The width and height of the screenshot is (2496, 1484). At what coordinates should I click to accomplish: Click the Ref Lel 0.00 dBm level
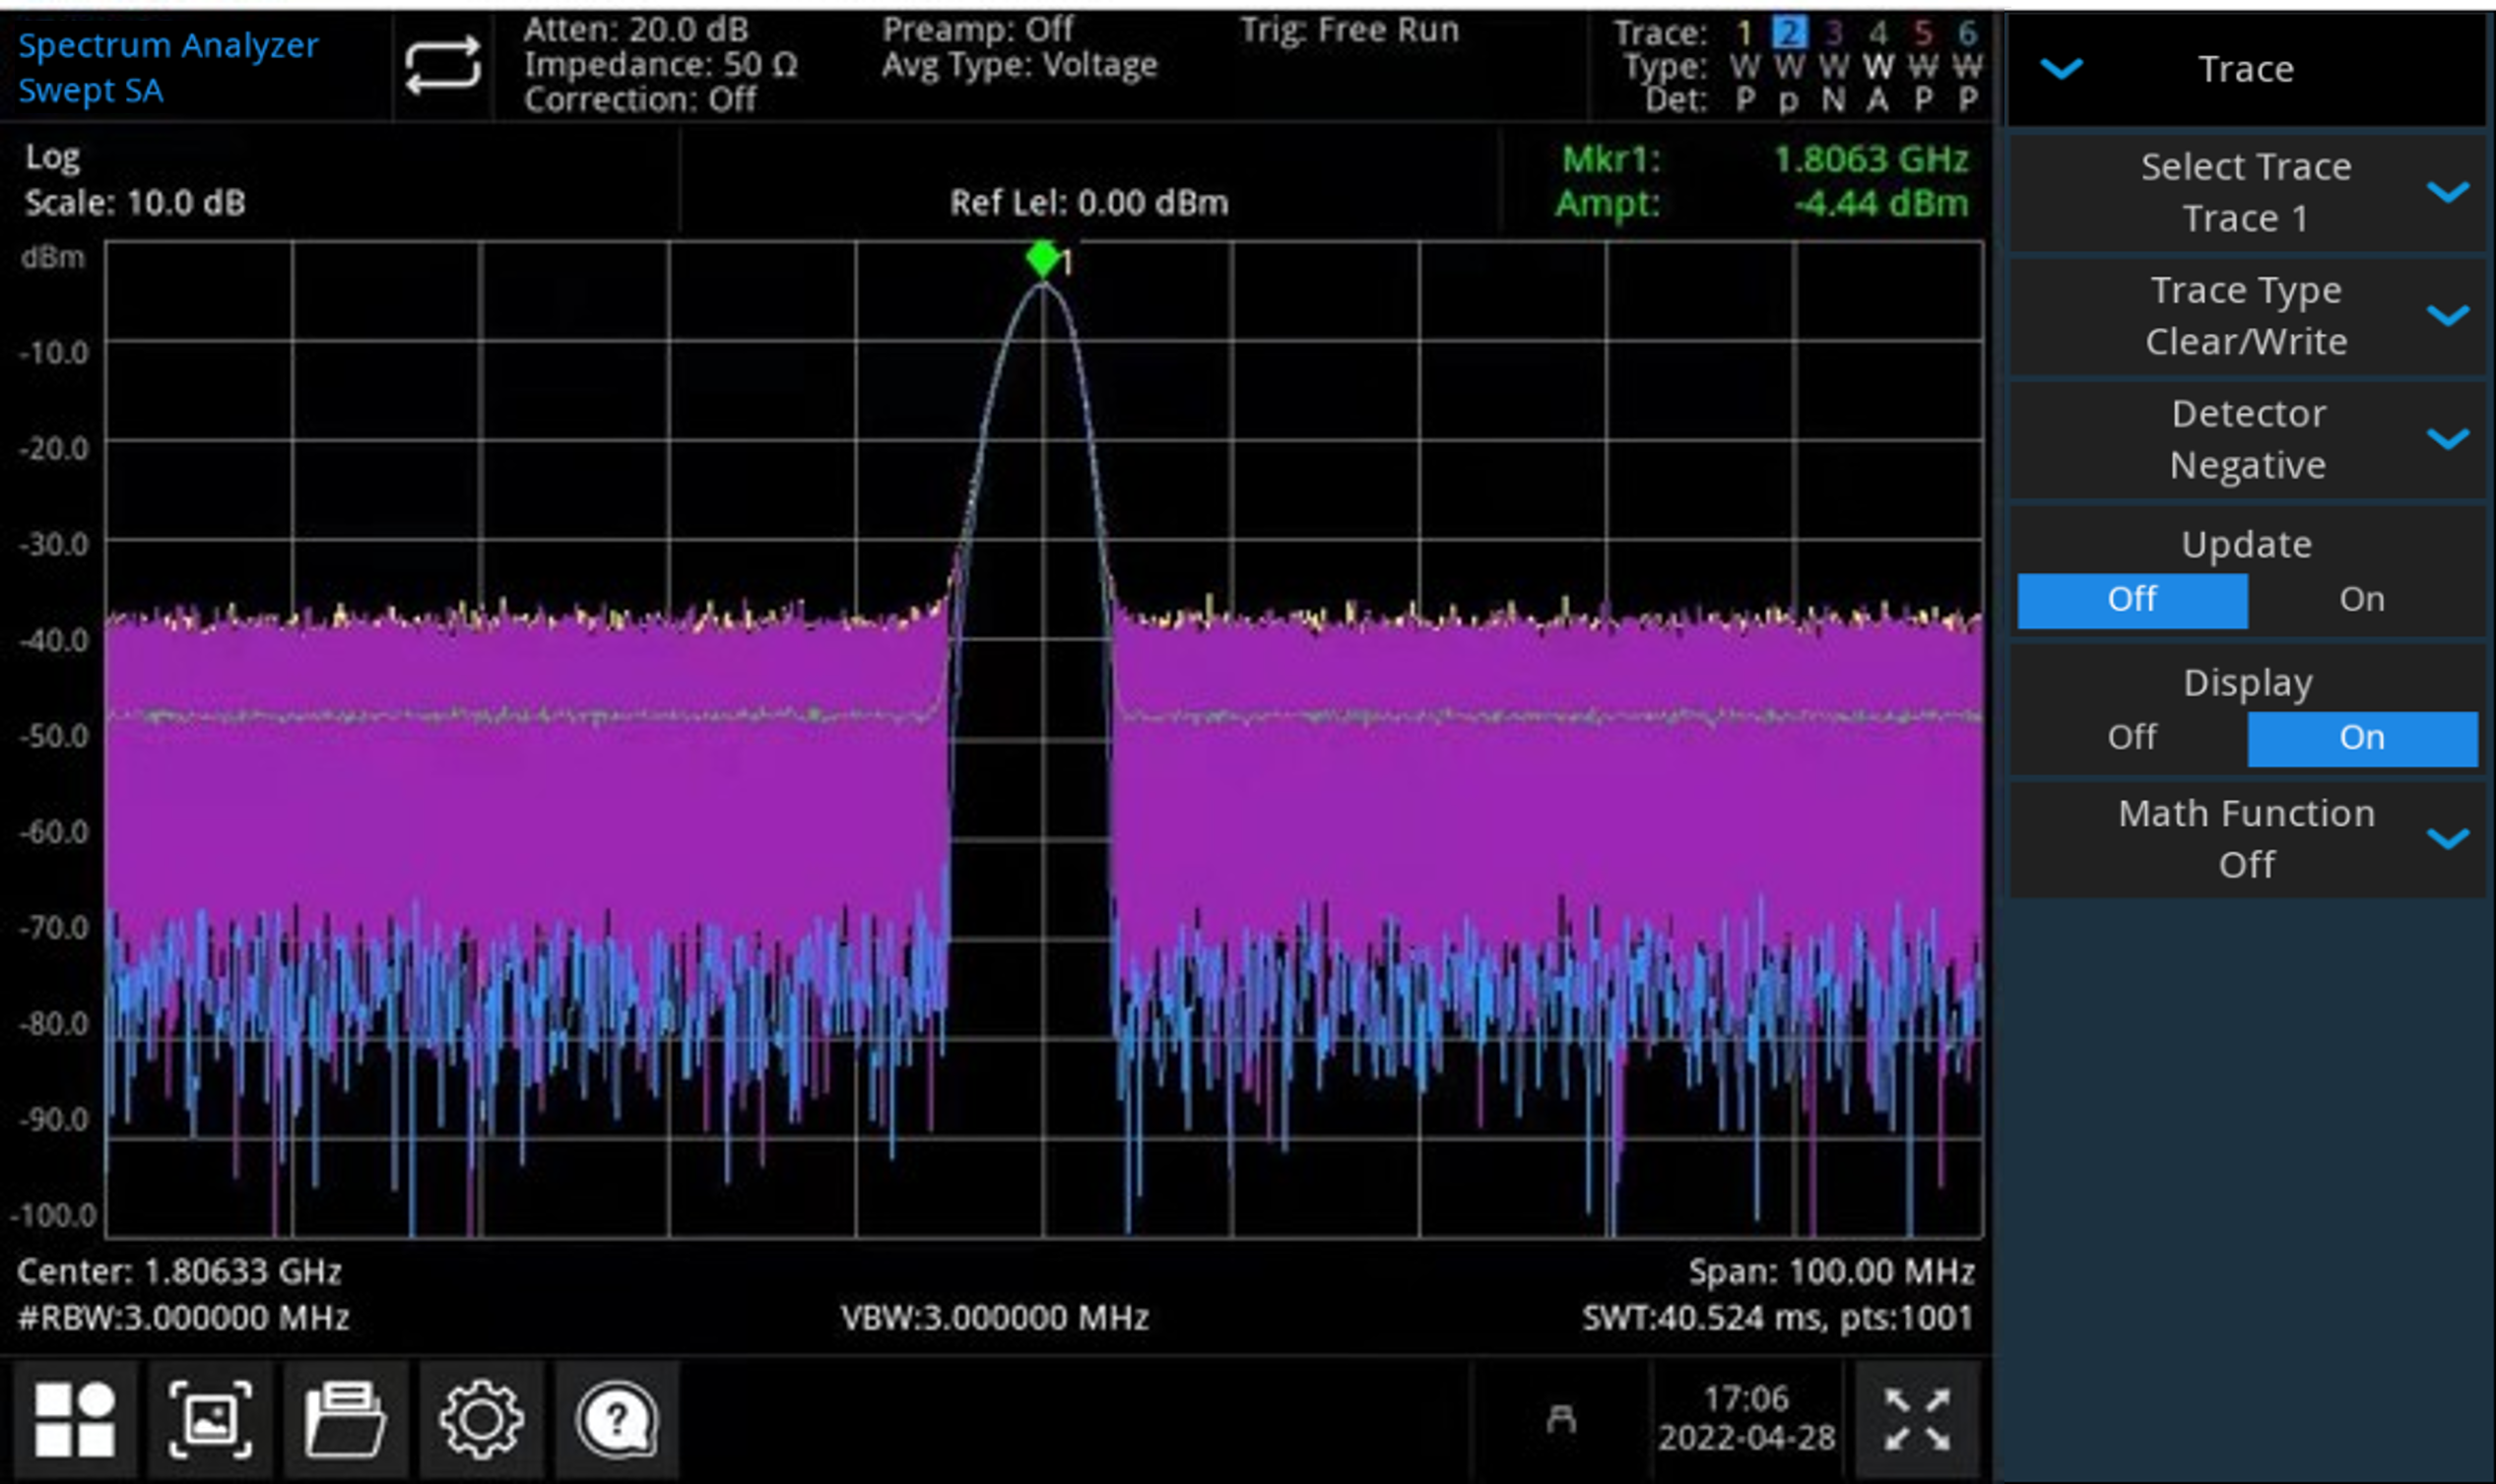coord(1090,203)
